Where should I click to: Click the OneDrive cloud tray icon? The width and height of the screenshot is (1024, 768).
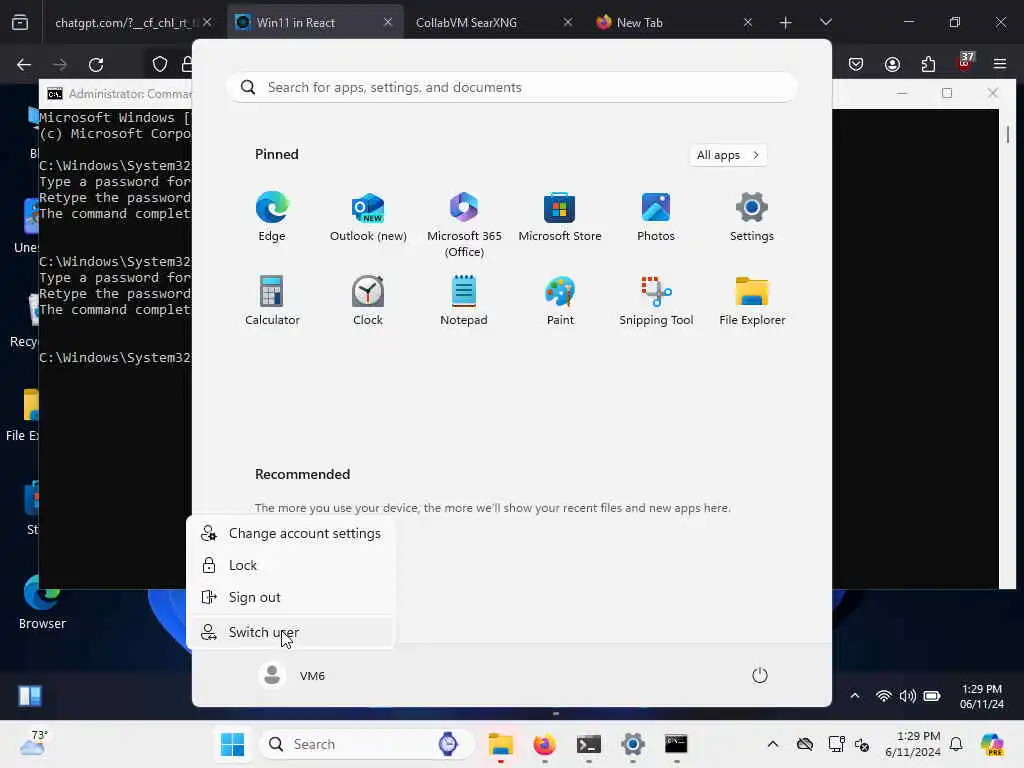805,744
